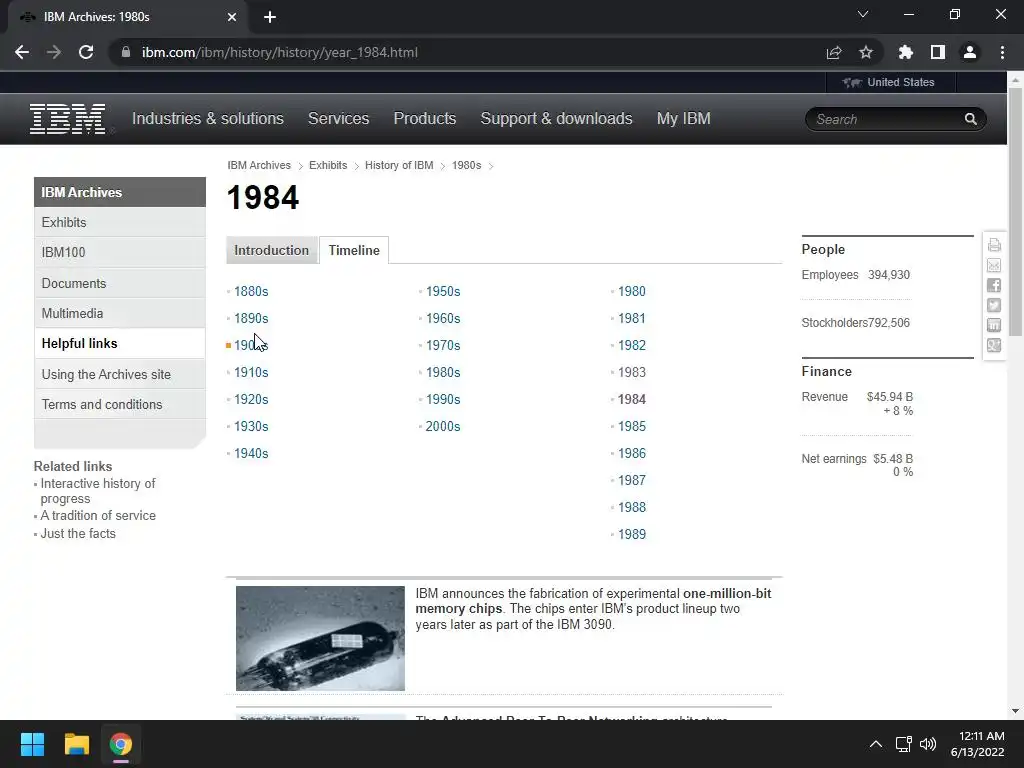Select the United States country selector
The height and width of the screenshot is (768, 1024).
coord(889,82)
